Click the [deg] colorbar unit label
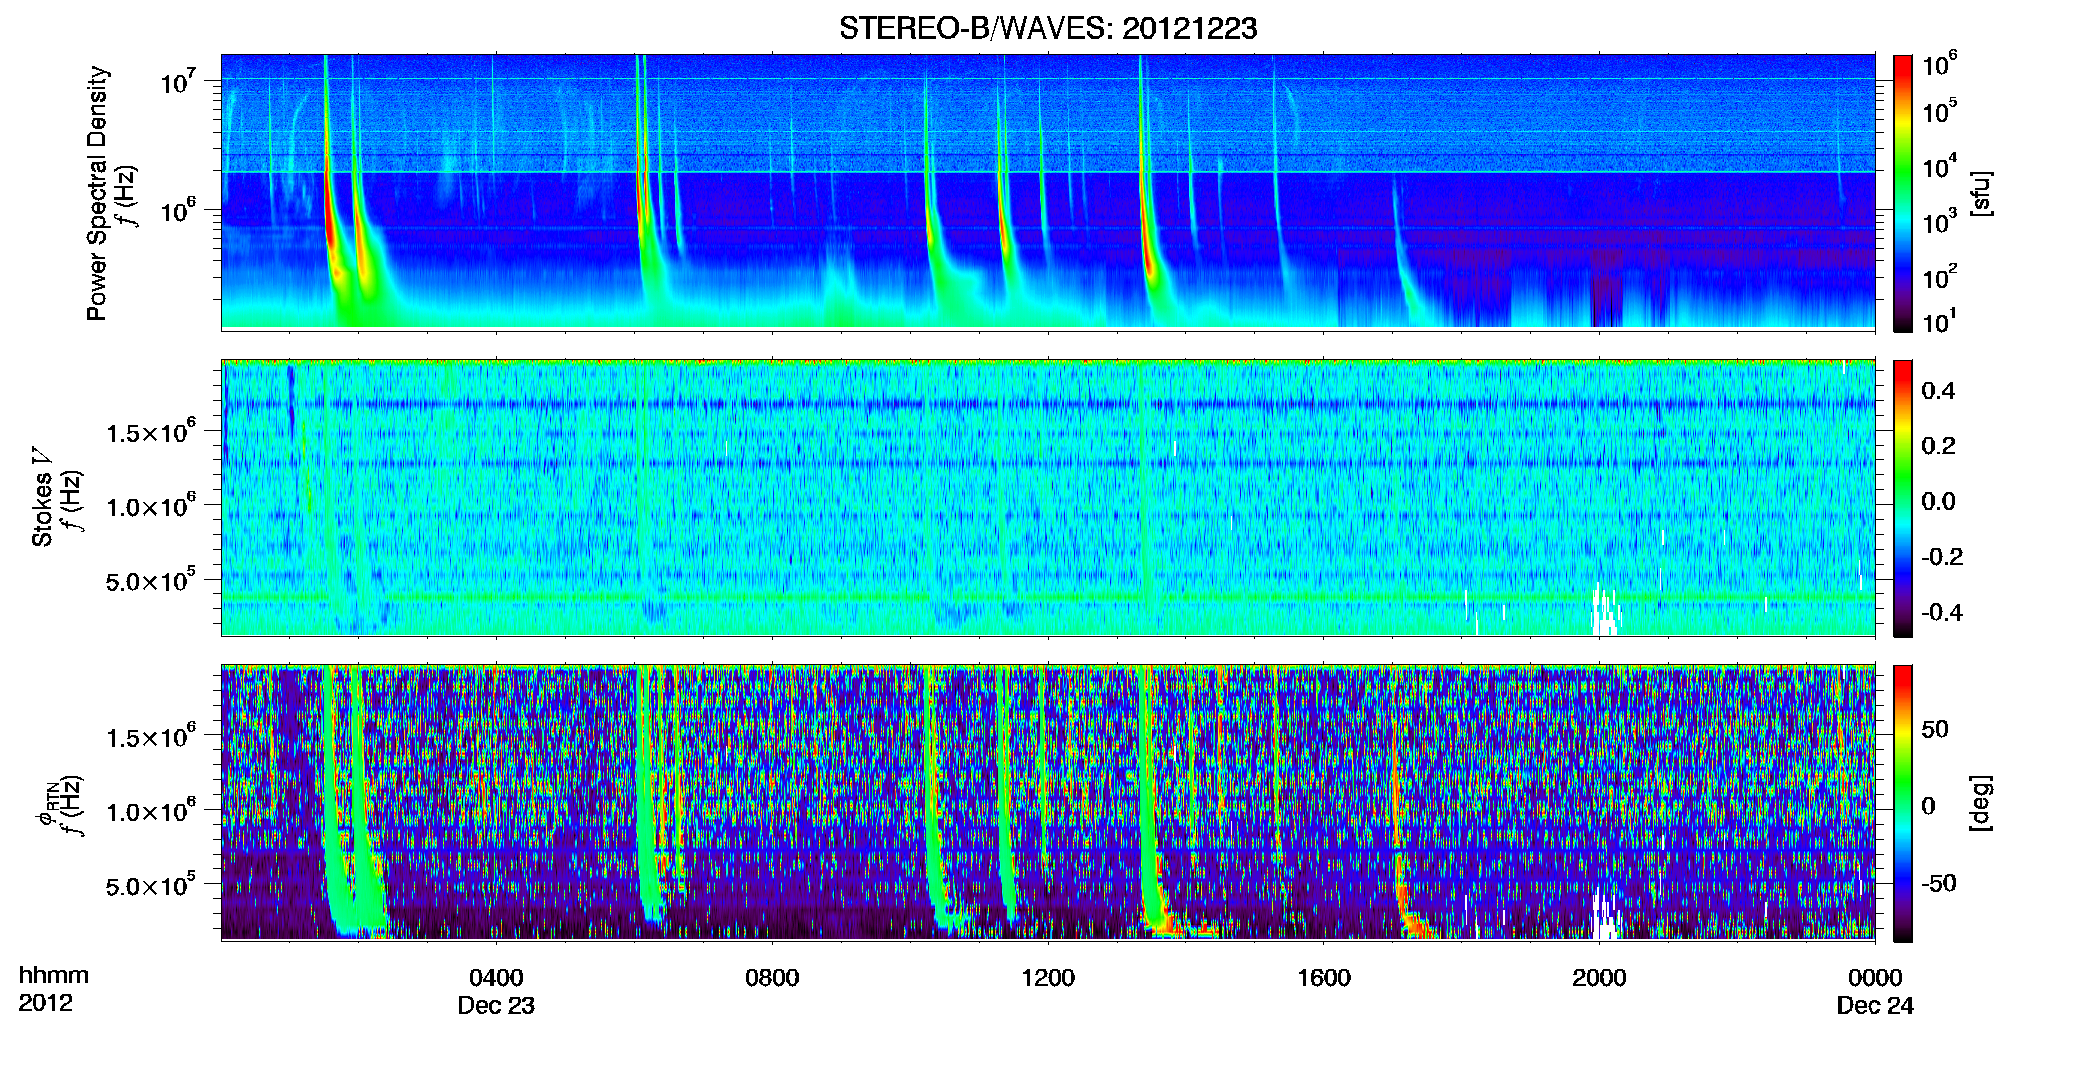 point(1981,803)
